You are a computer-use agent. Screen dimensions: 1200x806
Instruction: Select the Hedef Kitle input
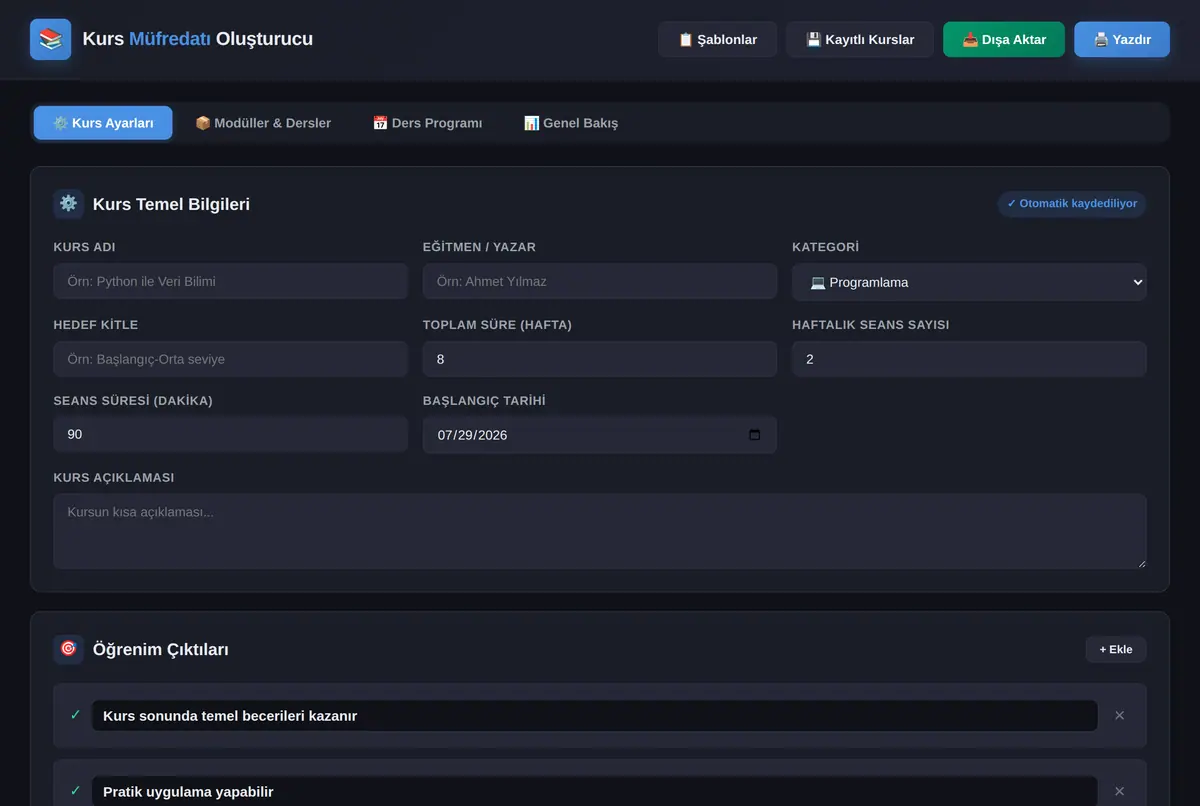[231, 359]
